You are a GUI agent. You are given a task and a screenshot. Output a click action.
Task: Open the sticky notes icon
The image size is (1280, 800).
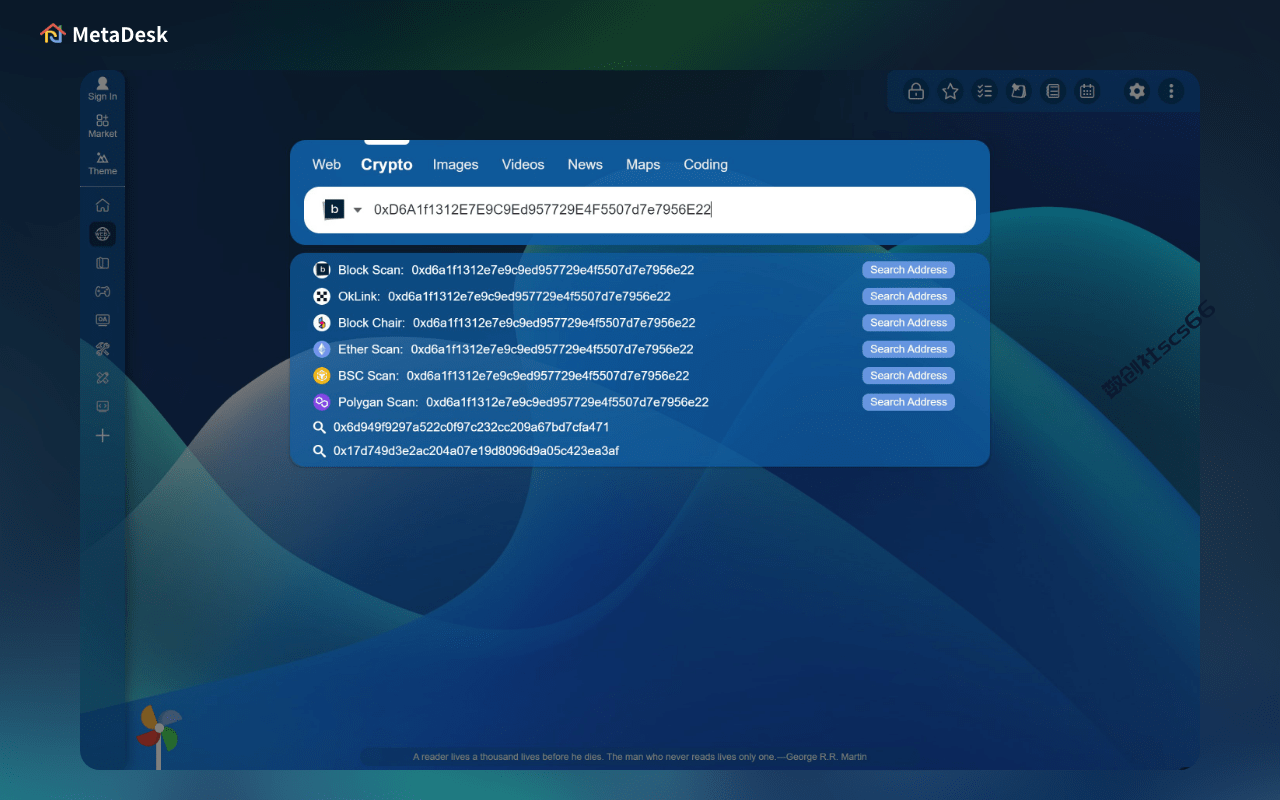point(1018,91)
